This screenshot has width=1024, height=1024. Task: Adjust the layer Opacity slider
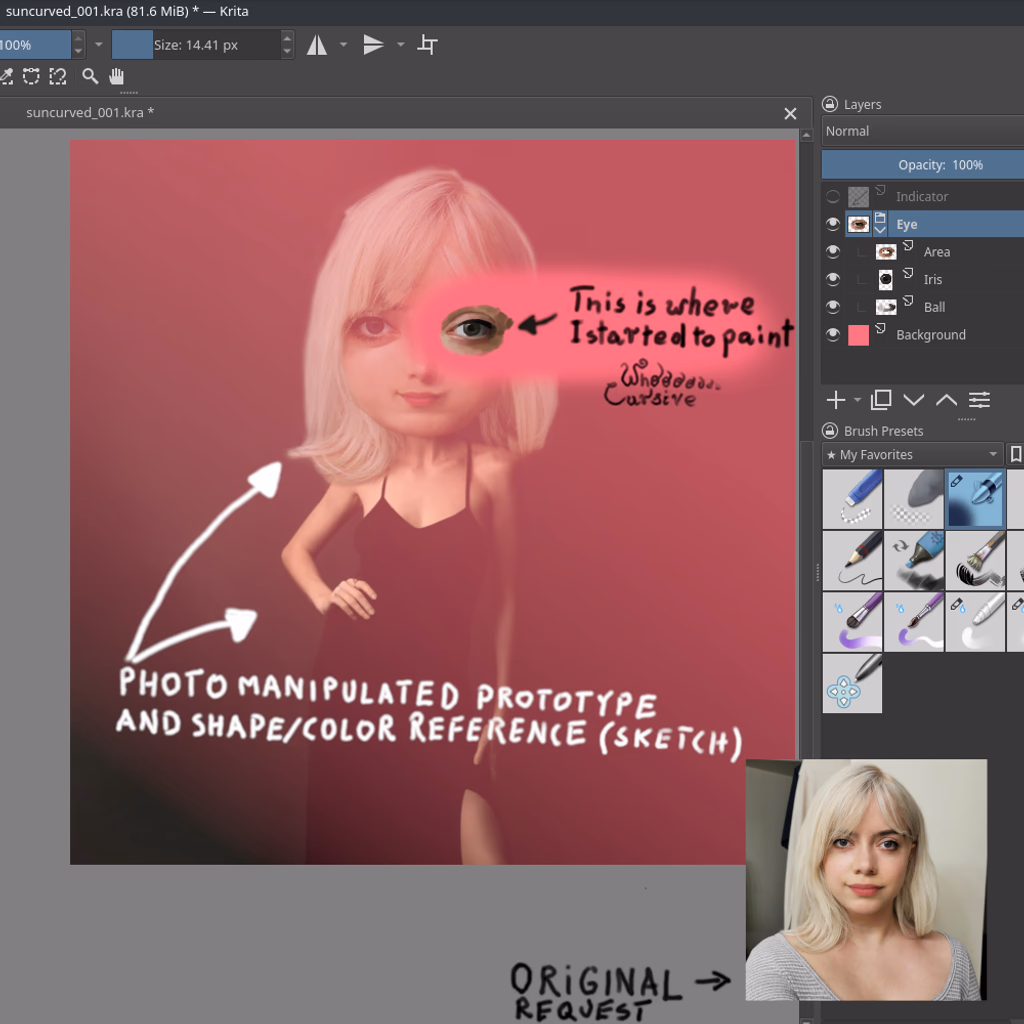tap(922, 165)
